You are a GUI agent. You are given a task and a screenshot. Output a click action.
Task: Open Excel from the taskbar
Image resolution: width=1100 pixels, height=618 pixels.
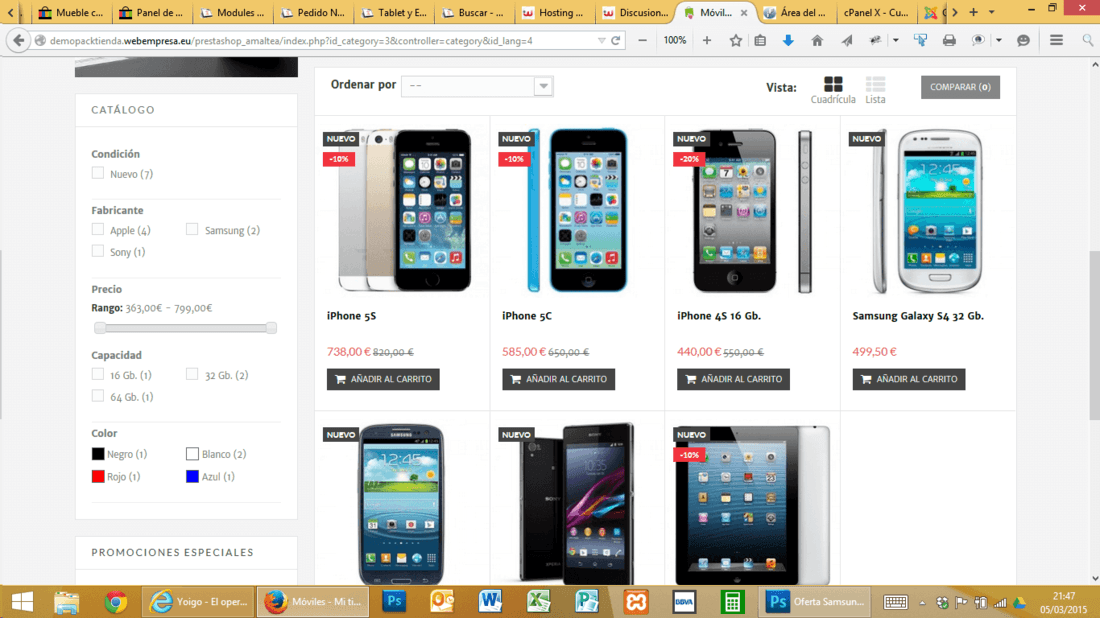539,602
